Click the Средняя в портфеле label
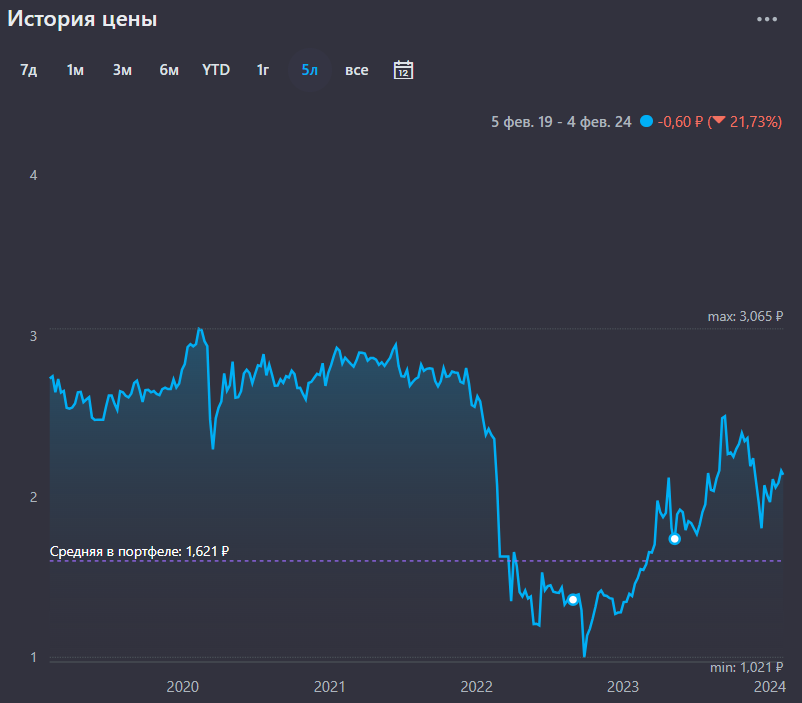 coord(140,551)
